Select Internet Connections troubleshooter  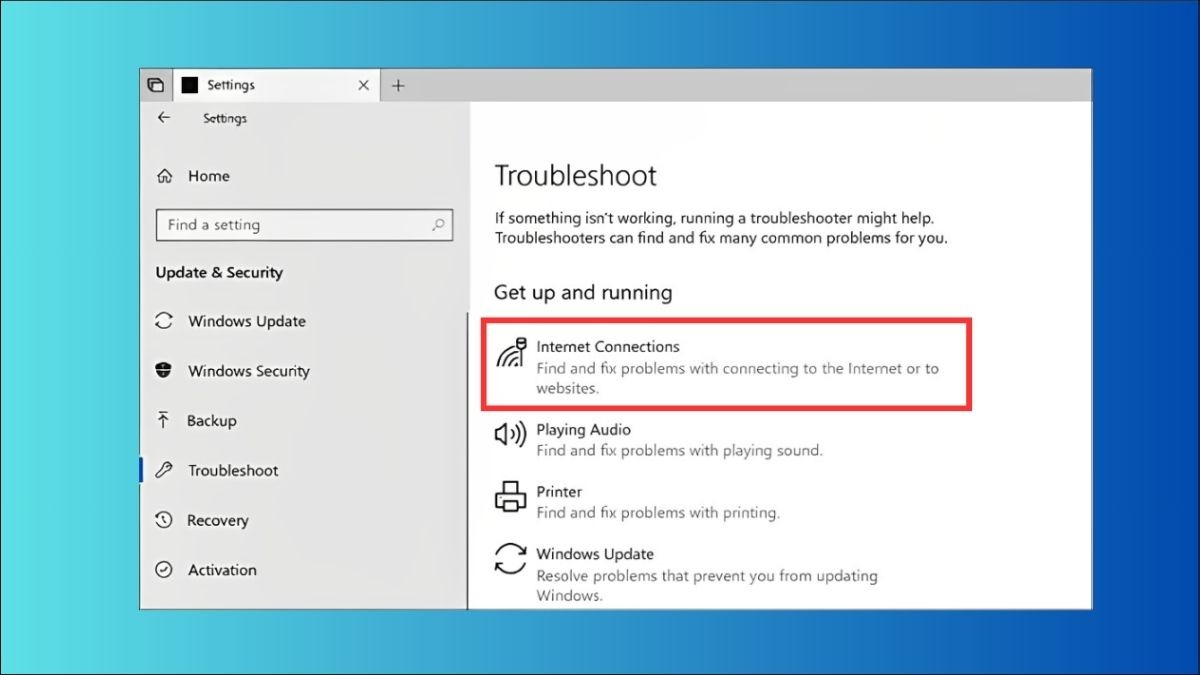726,364
